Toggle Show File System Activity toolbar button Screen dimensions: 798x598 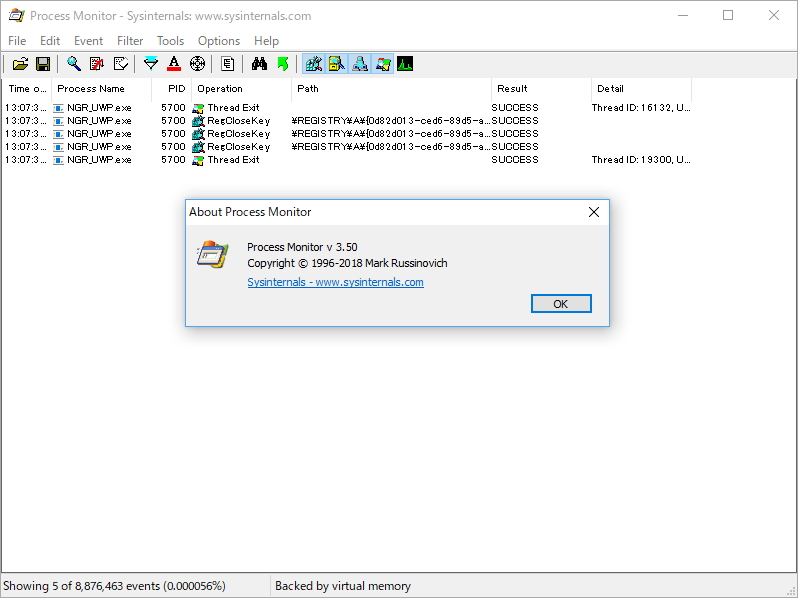tap(336, 64)
